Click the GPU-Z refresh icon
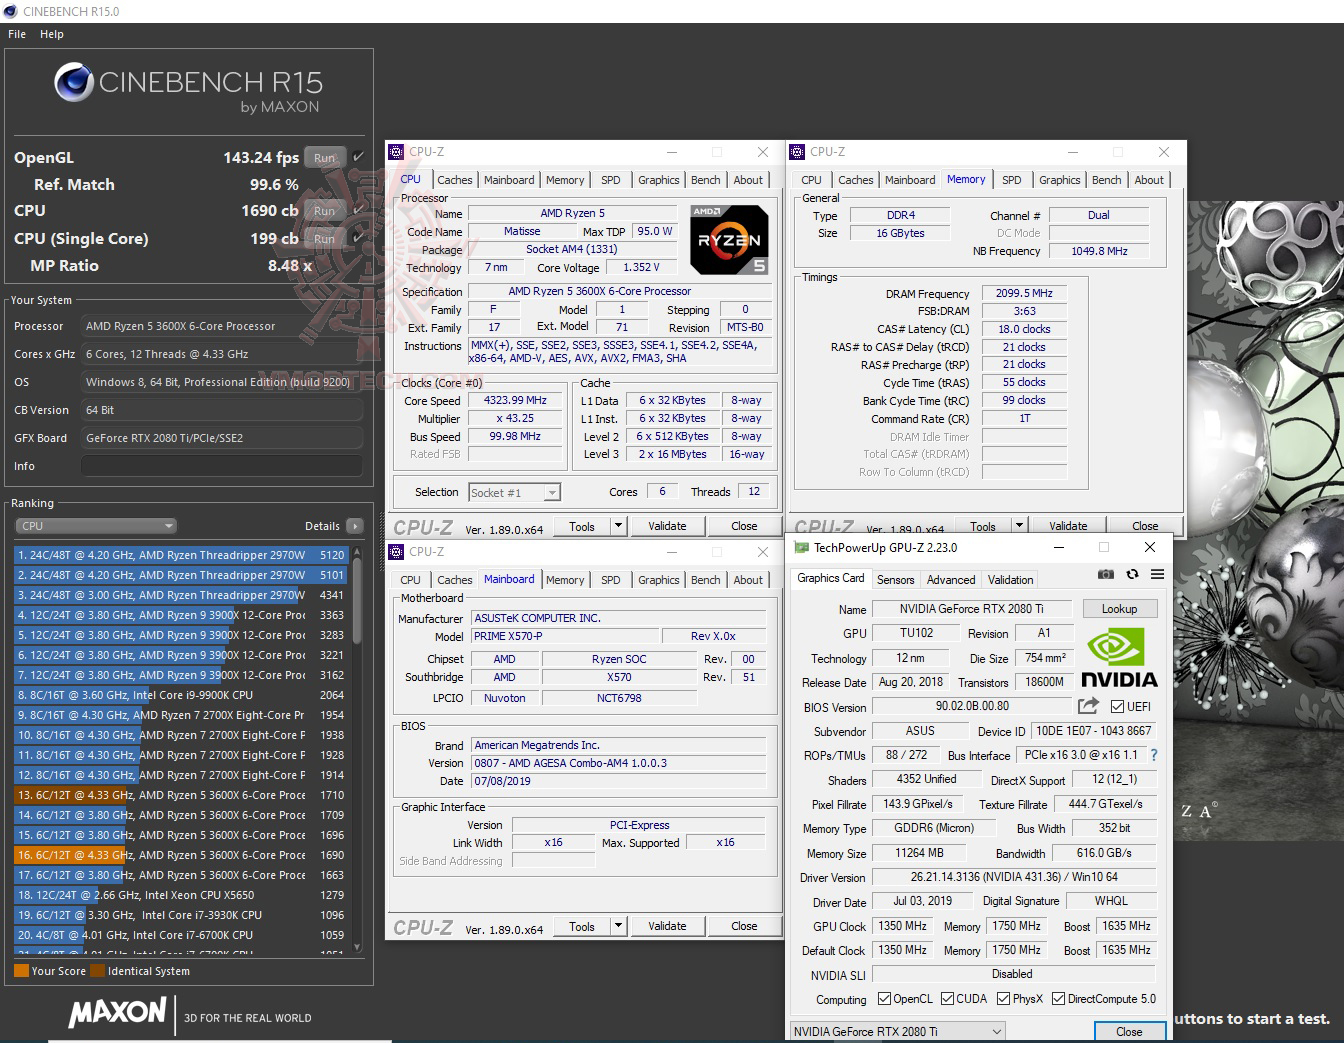Screen dimensions: 1344x1043 [1132, 574]
